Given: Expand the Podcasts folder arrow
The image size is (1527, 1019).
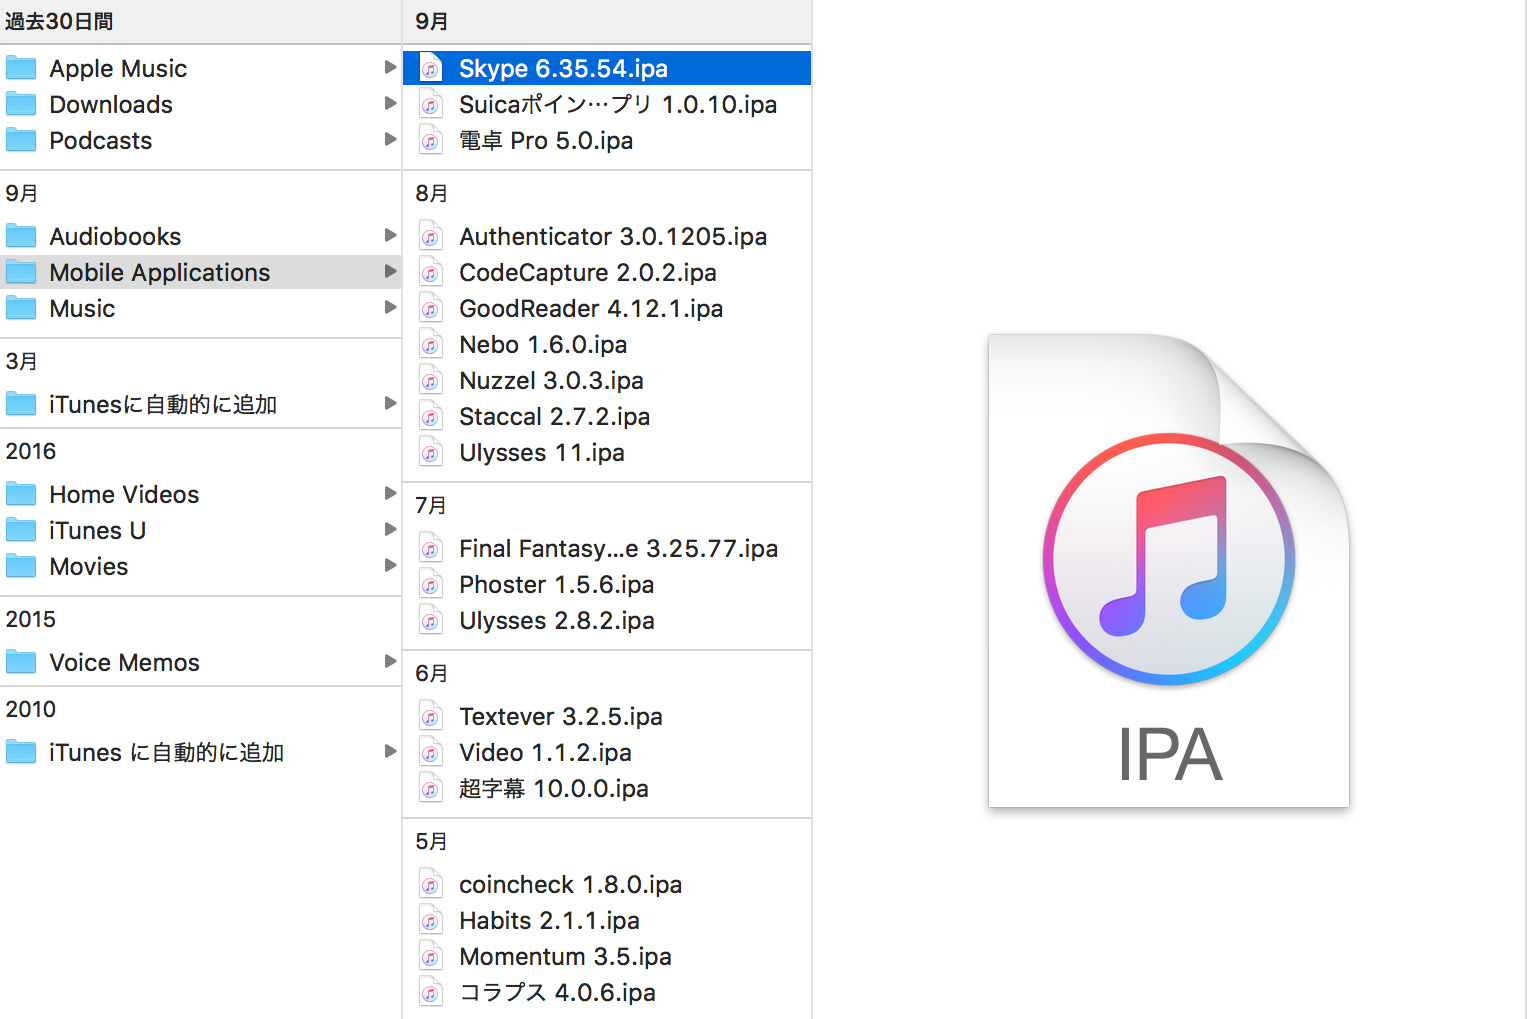Looking at the screenshot, I should point(390,139).
